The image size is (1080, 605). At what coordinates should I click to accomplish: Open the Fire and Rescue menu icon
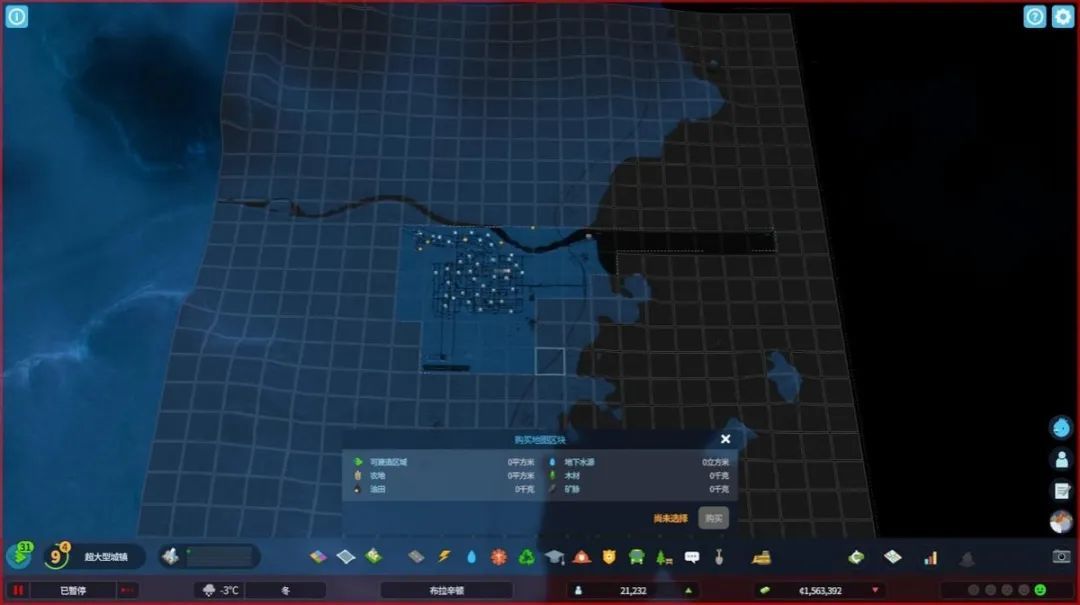[582, 557]
